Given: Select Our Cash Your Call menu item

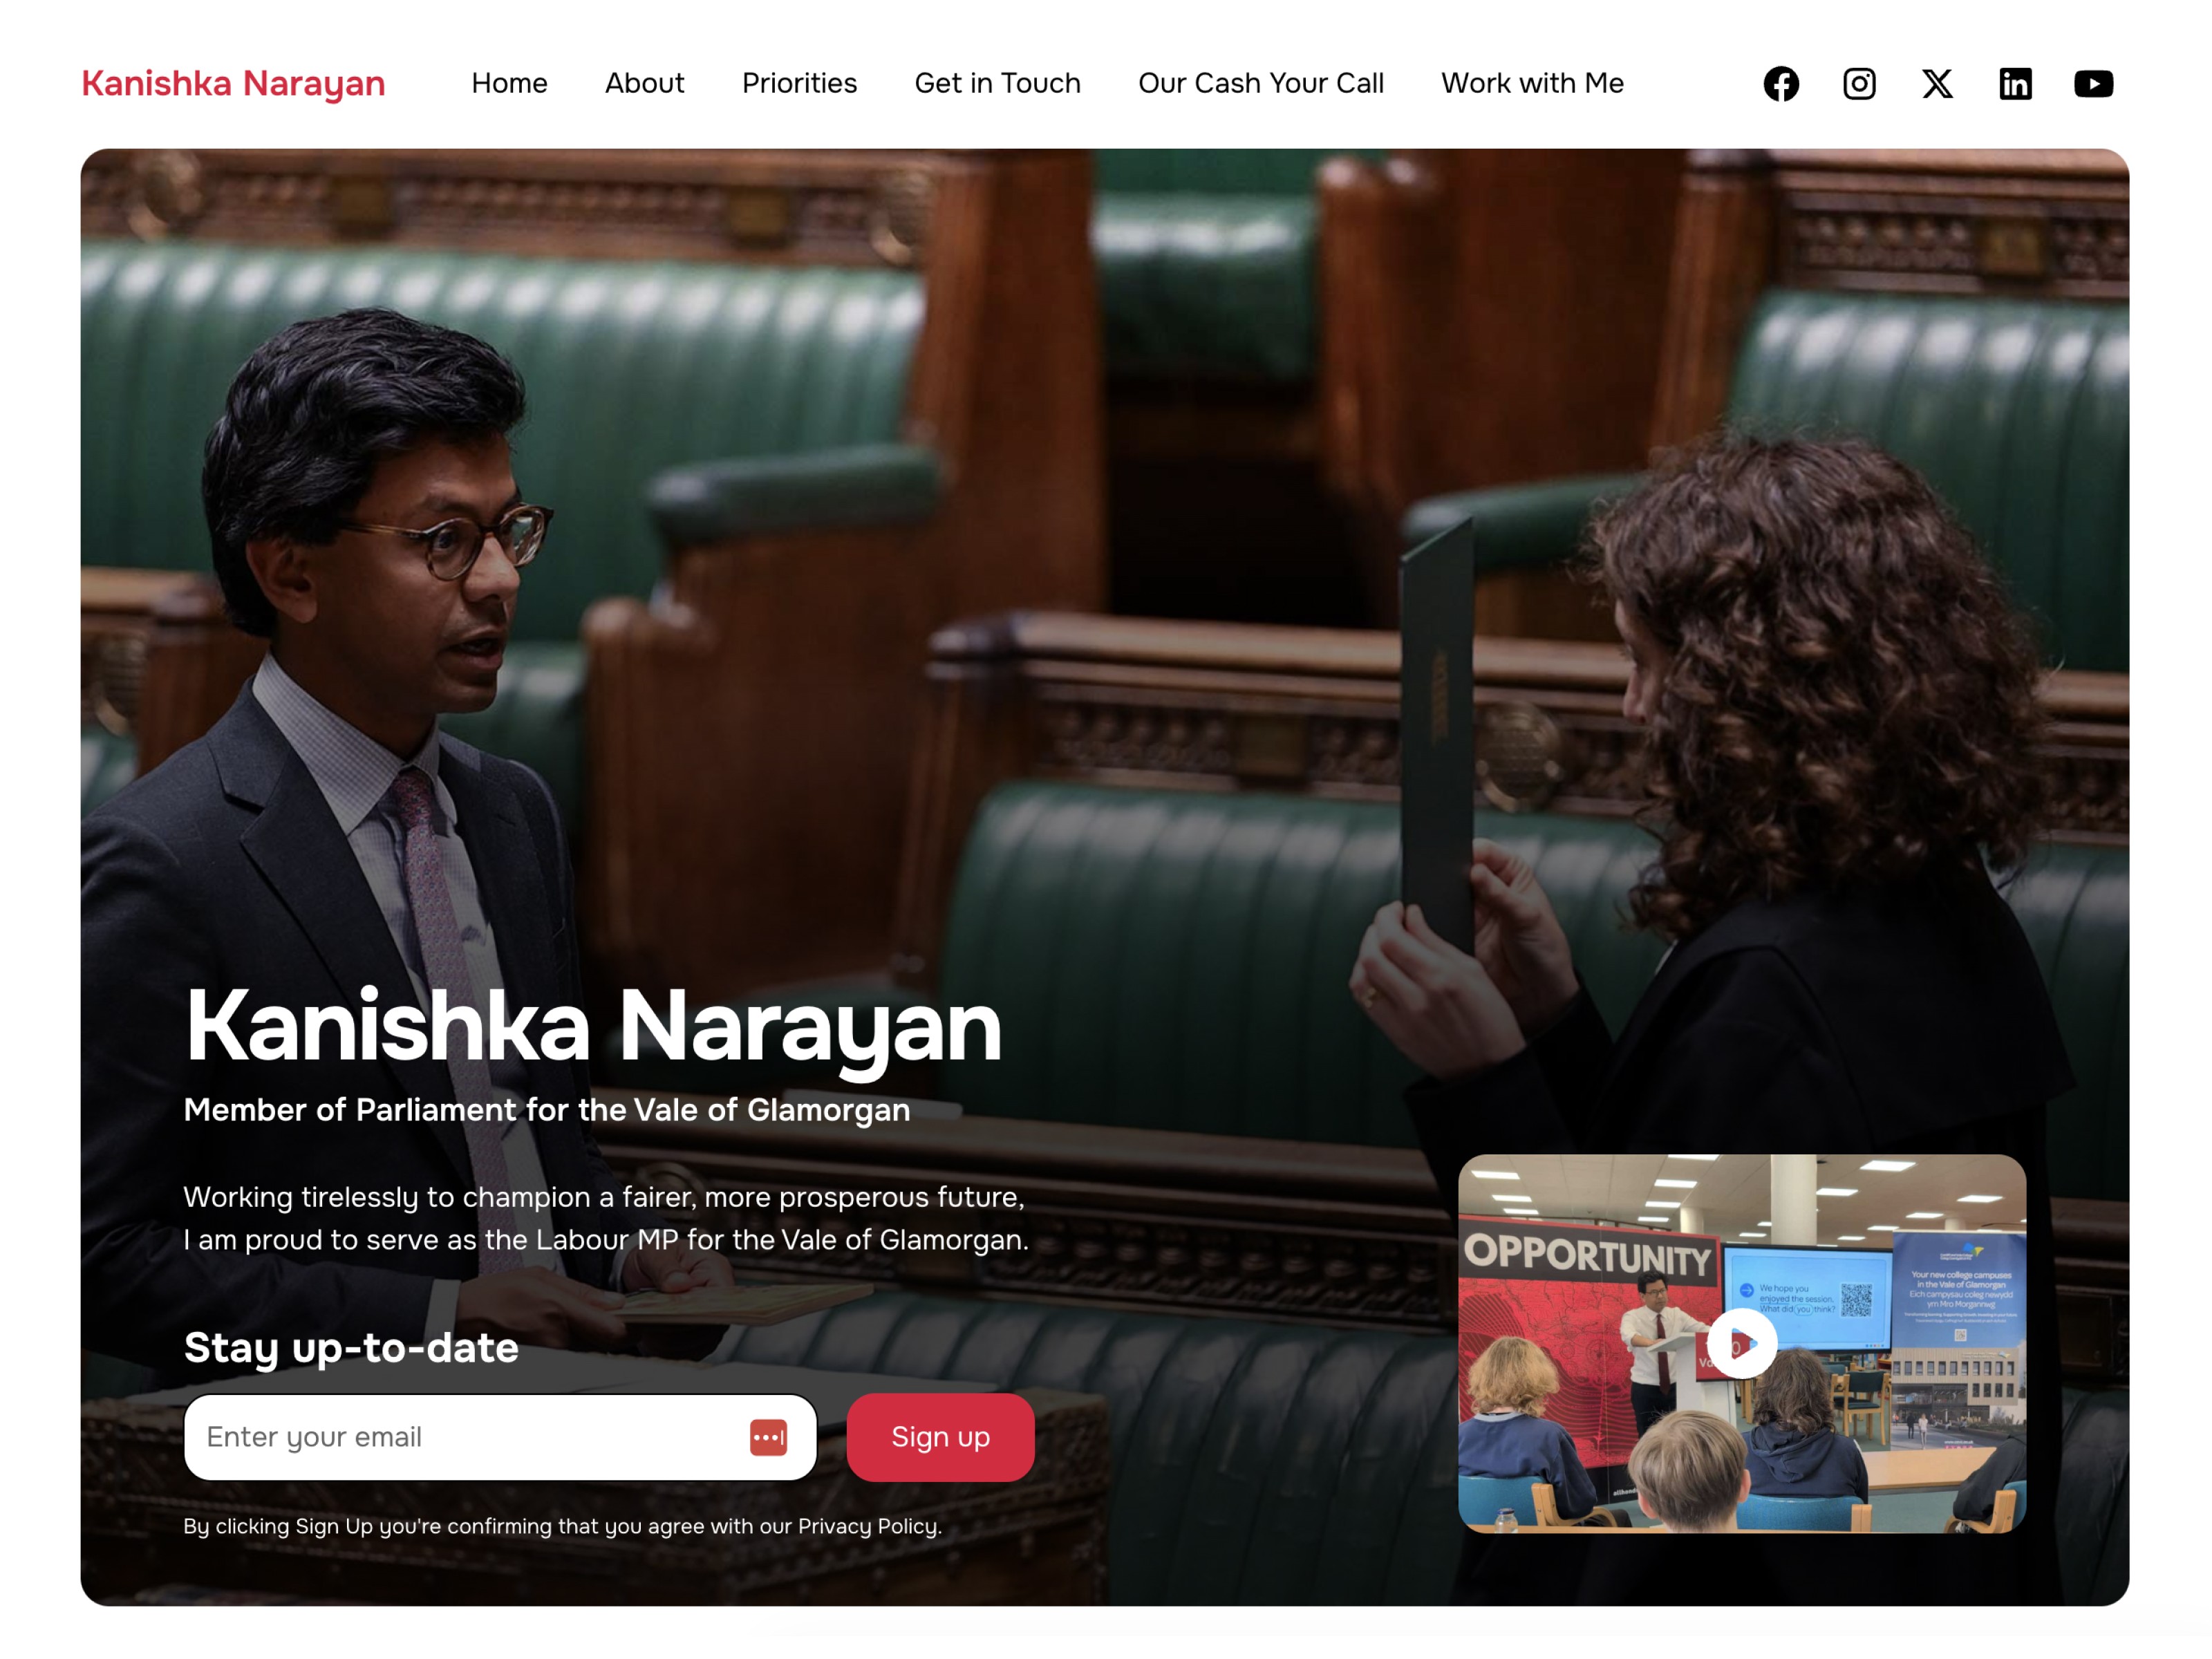Looking at the screenshot, I should click(1260, 83).
